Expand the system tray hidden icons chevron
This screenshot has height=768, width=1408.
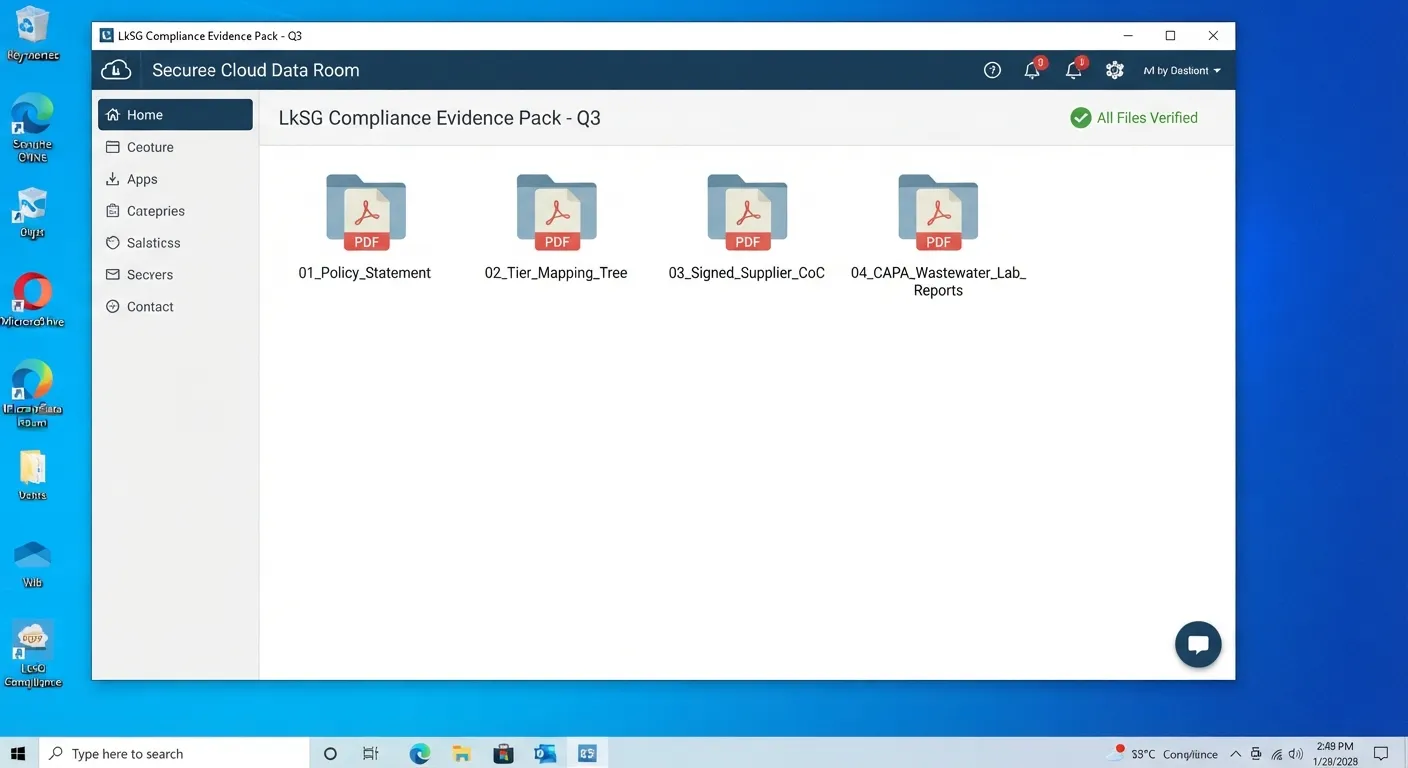click(x=1235, y=754)
